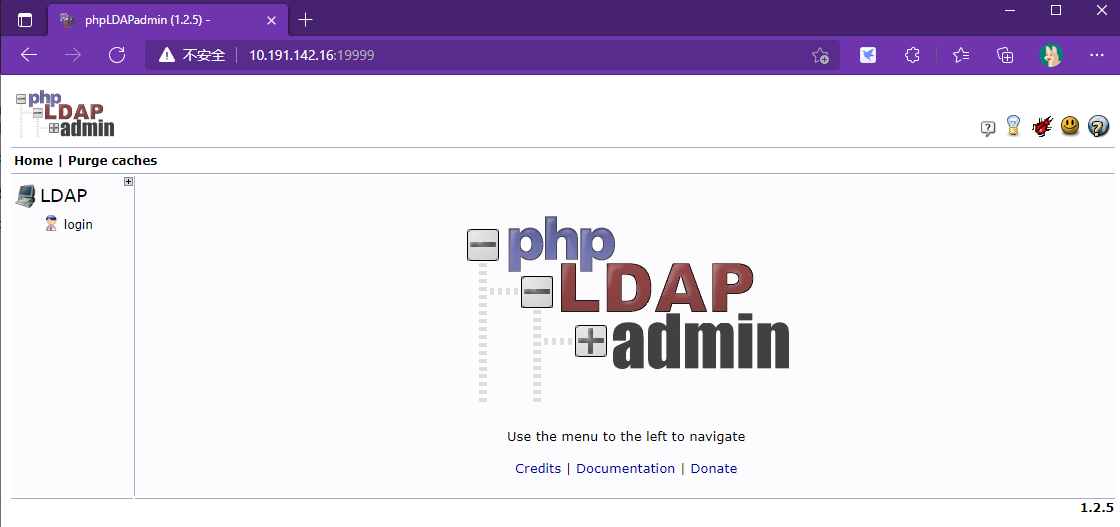This screenshot has height=527, width=1120.
Task: Click the small phpLDAPadmin logo at top left
Action: (x=65, y=114)
